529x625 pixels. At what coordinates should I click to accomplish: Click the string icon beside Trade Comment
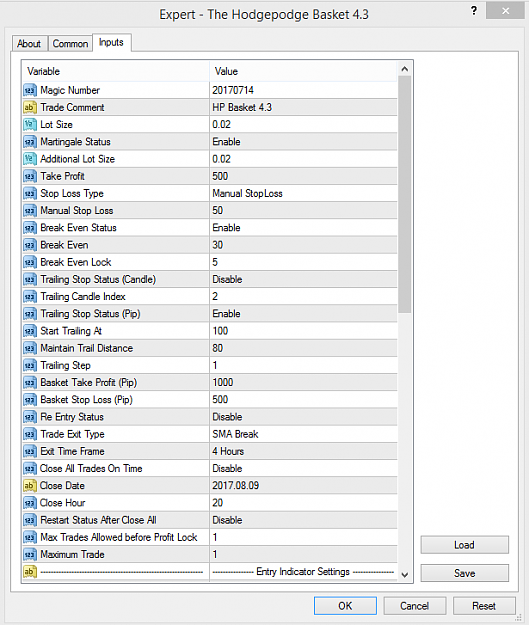coord(30,107)
